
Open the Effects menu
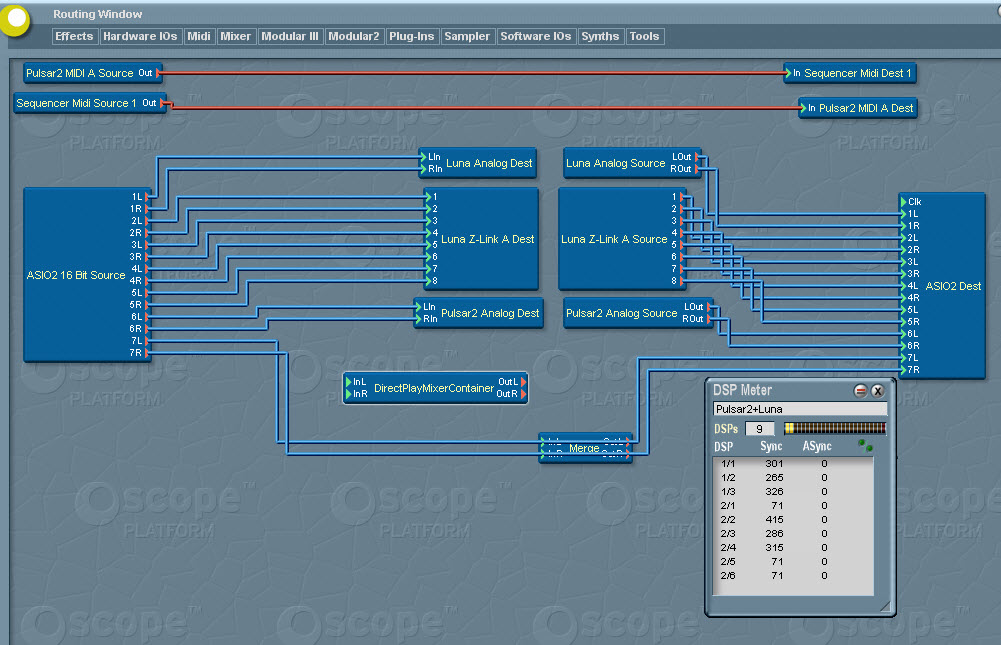(x=74, y=36)
